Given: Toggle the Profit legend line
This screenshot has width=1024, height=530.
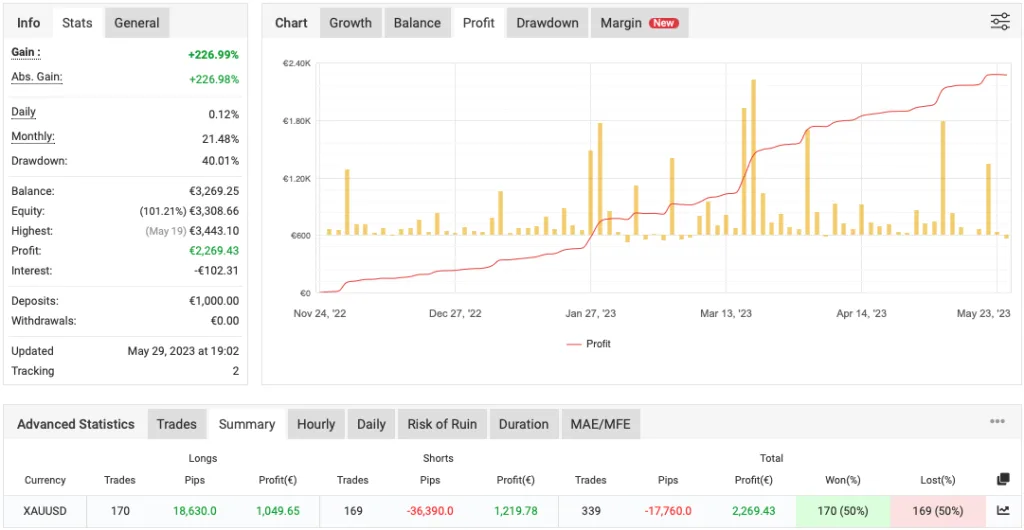Looking at the screenshot, I should point(588,343).
